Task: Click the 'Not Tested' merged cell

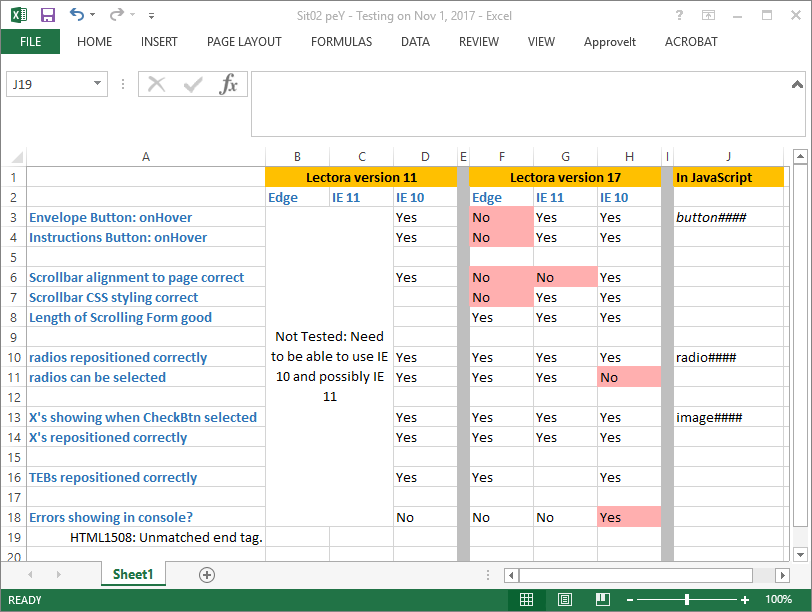Action: click(329, 367)
